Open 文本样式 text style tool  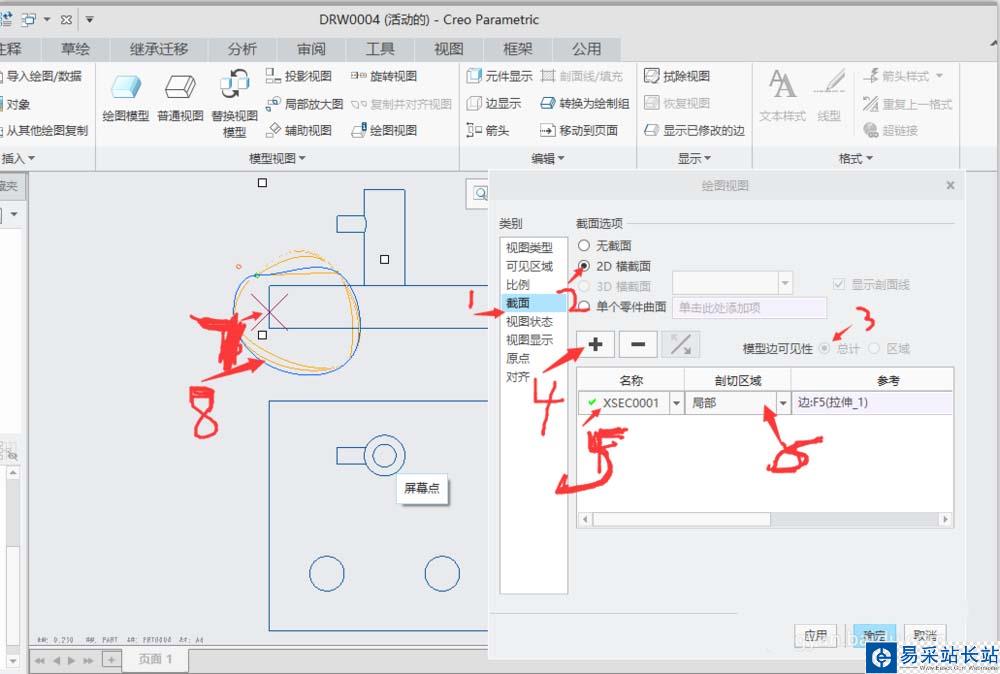pyautogui.click(x=783, y=96)
